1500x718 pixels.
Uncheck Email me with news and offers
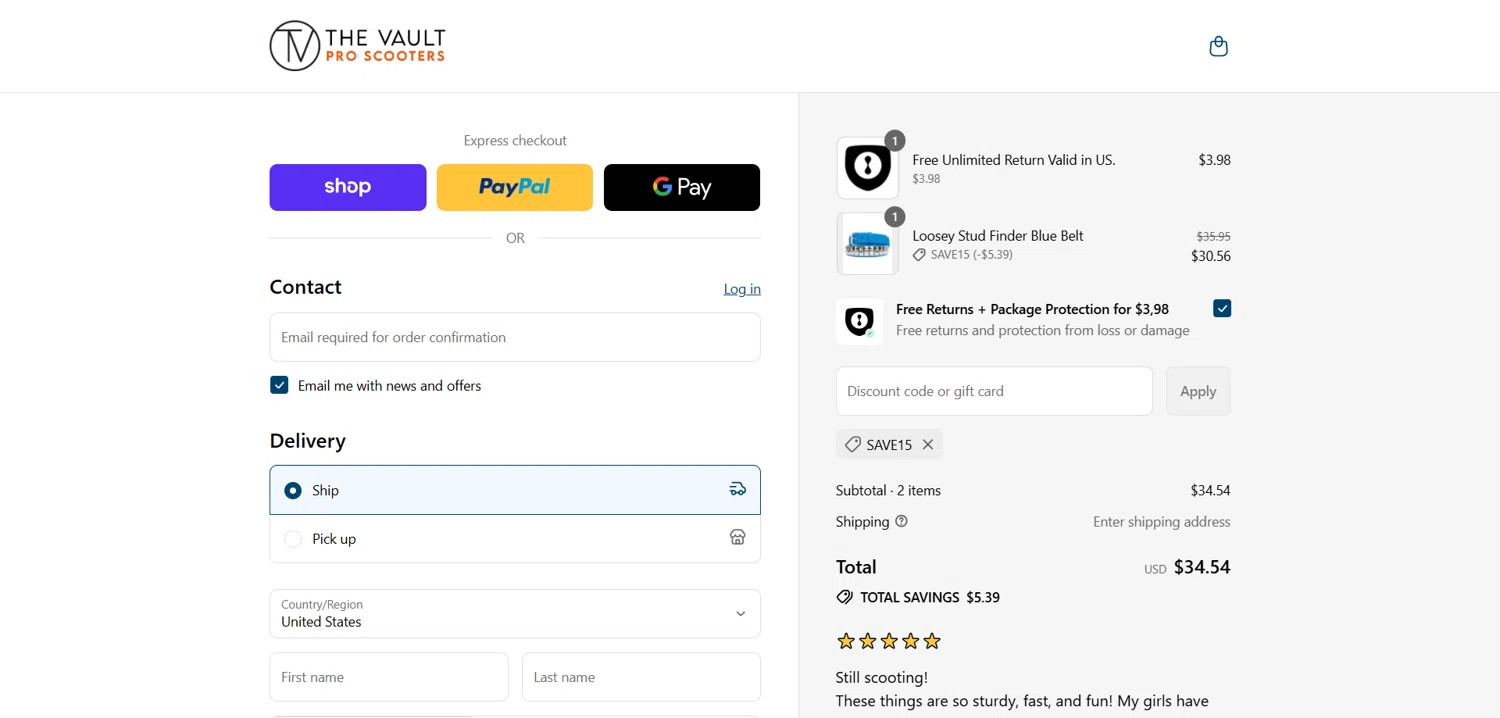click(x=279, y=385)
